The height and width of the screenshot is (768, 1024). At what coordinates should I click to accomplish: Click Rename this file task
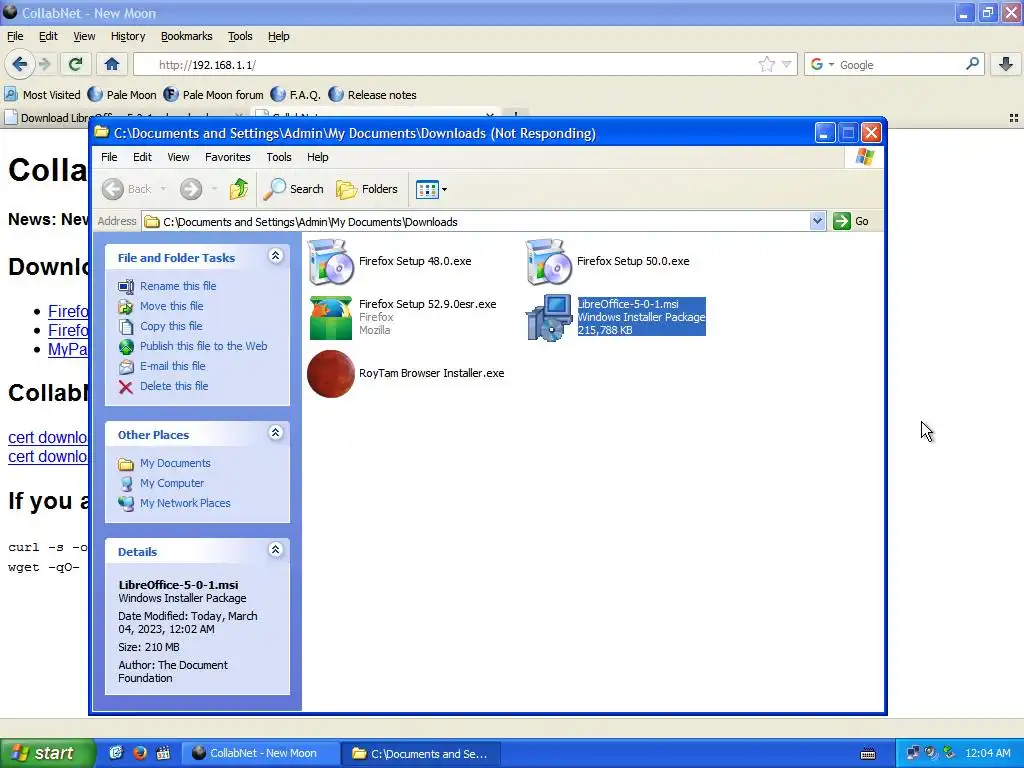pyautogui.click(x=178, y=286)
